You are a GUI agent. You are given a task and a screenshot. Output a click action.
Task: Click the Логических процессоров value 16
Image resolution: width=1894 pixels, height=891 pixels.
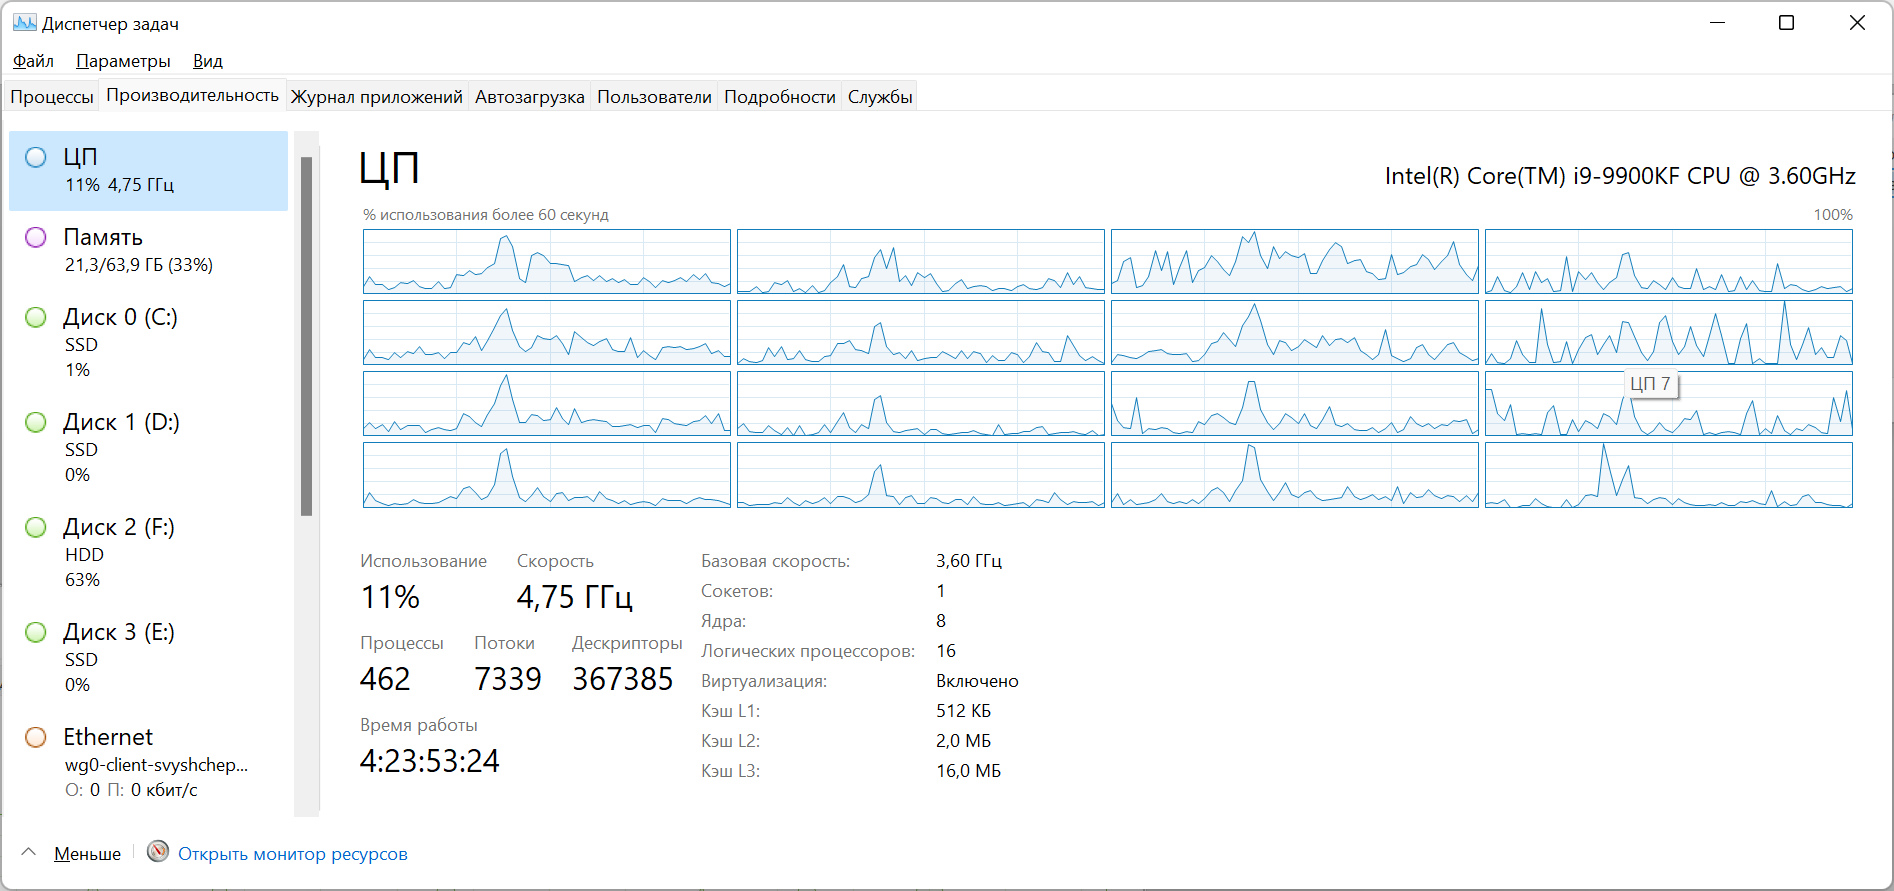946,651
